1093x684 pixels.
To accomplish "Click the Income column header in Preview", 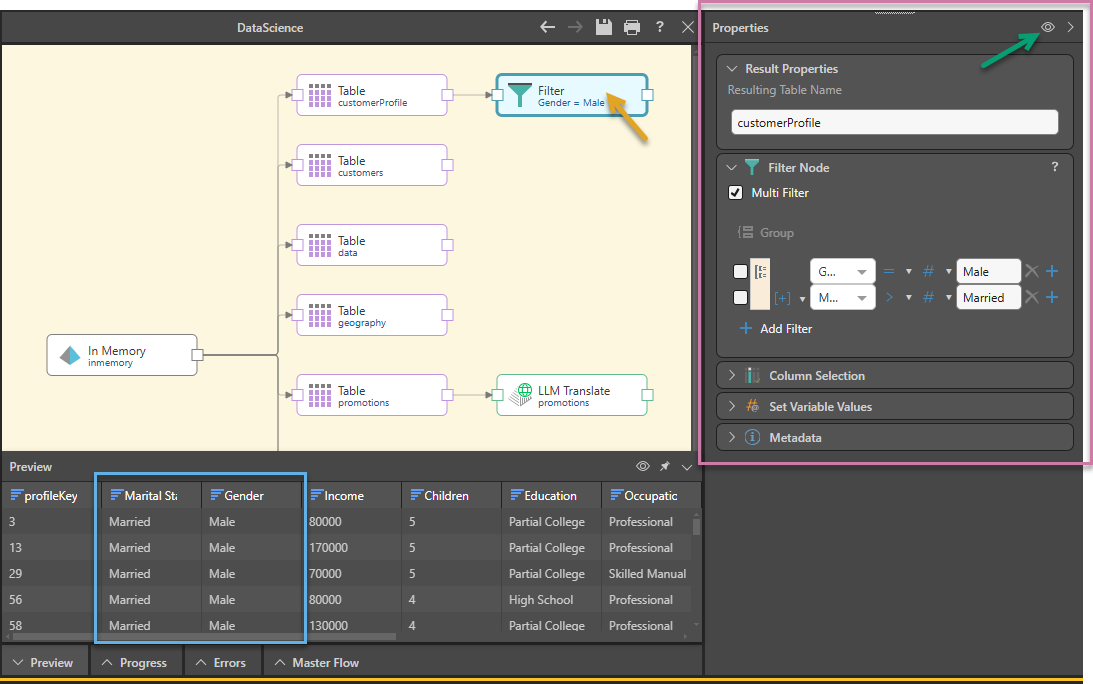I will 344,495.
